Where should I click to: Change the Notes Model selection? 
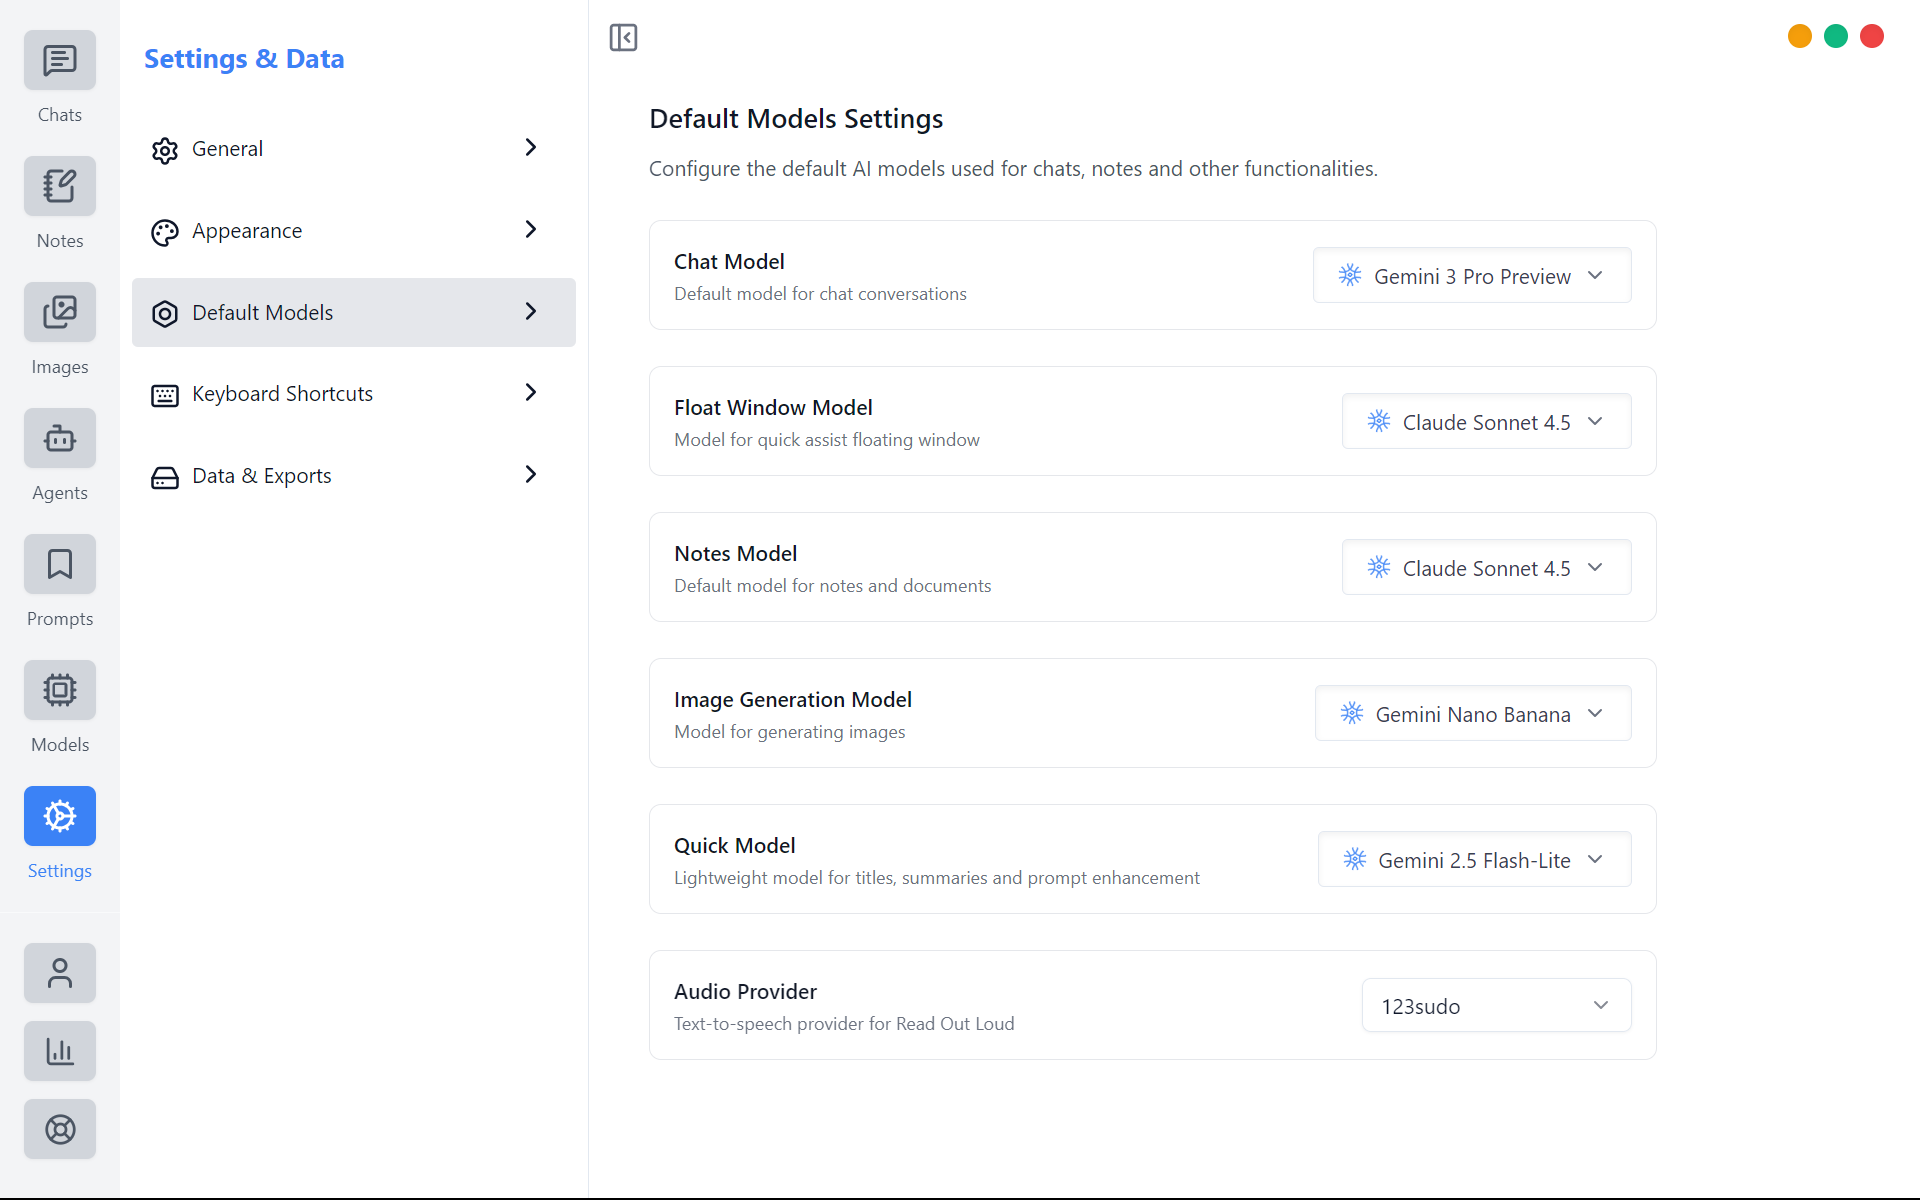[1485, 568]
